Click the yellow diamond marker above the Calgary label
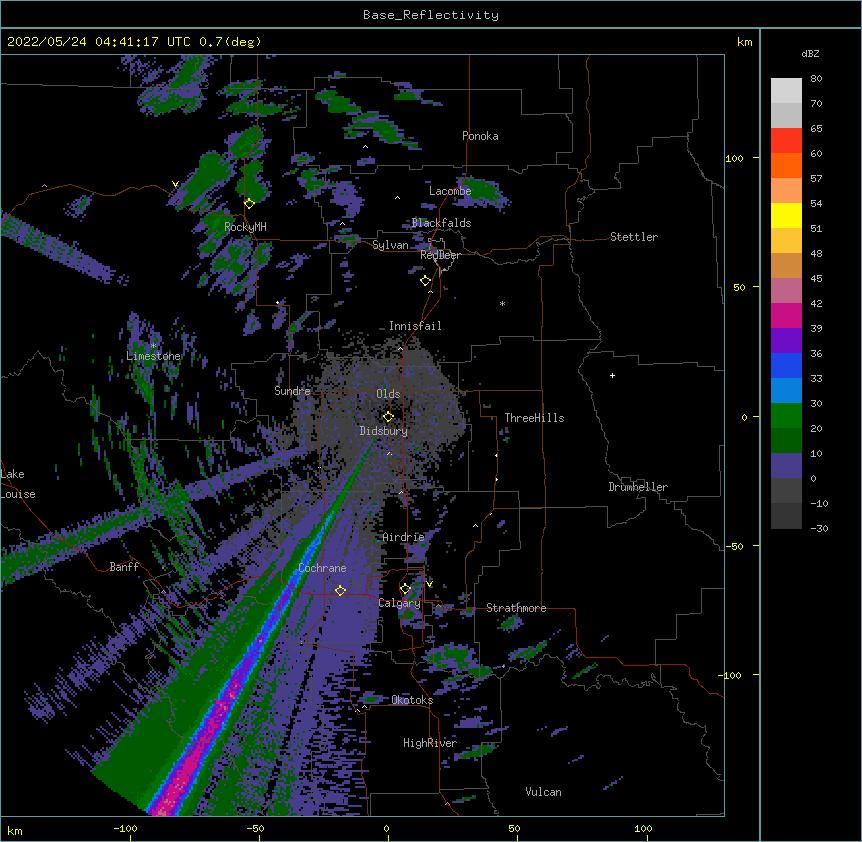This screenshot has height=842, width=862. point(405,589)
